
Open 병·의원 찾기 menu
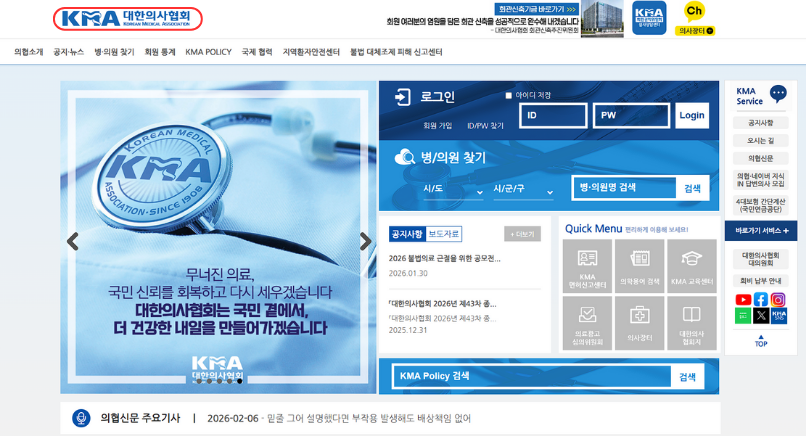[x=114, y=52]
